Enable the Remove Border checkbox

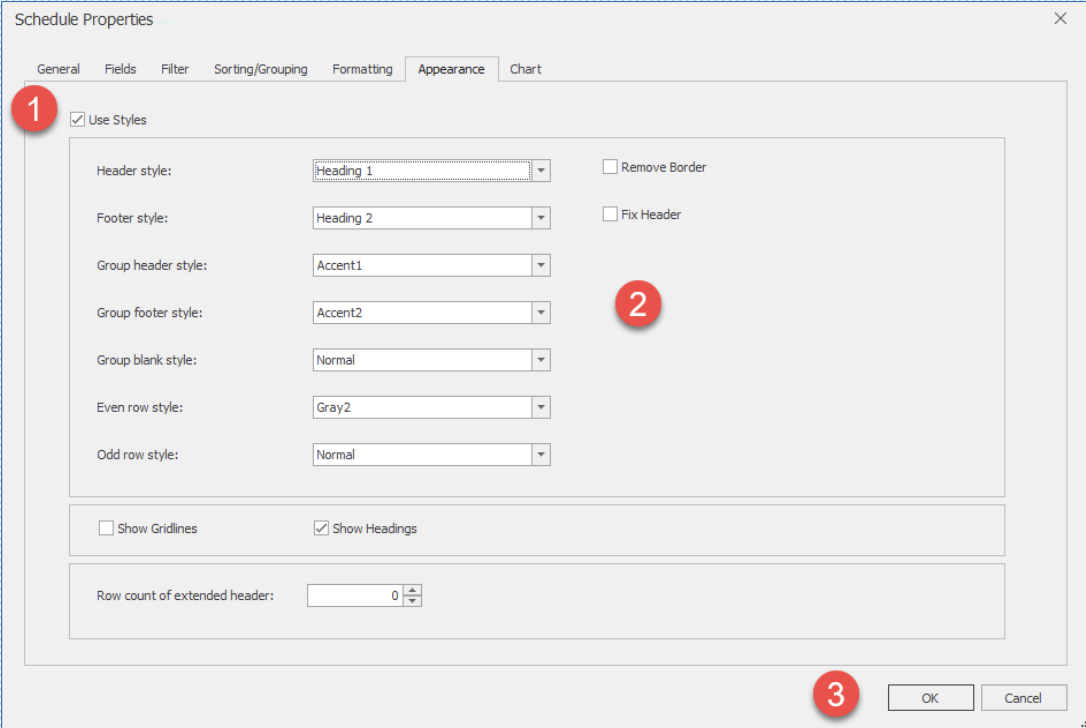pos(610,167)
